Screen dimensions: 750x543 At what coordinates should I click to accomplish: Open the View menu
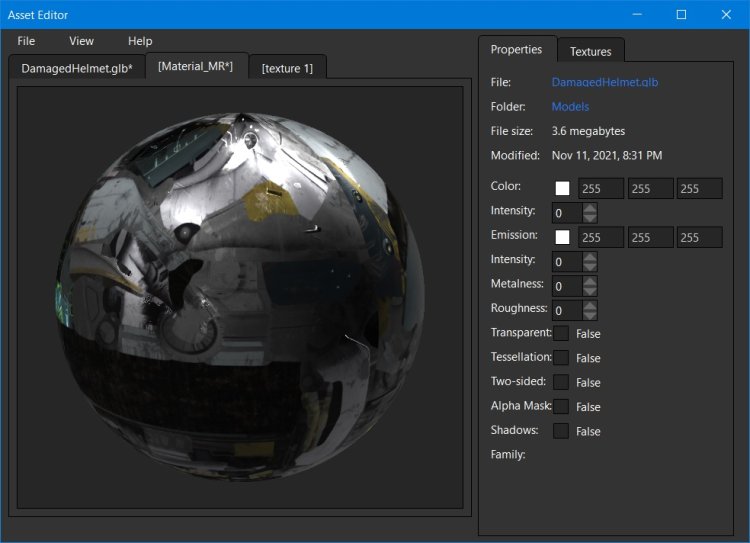81,41
